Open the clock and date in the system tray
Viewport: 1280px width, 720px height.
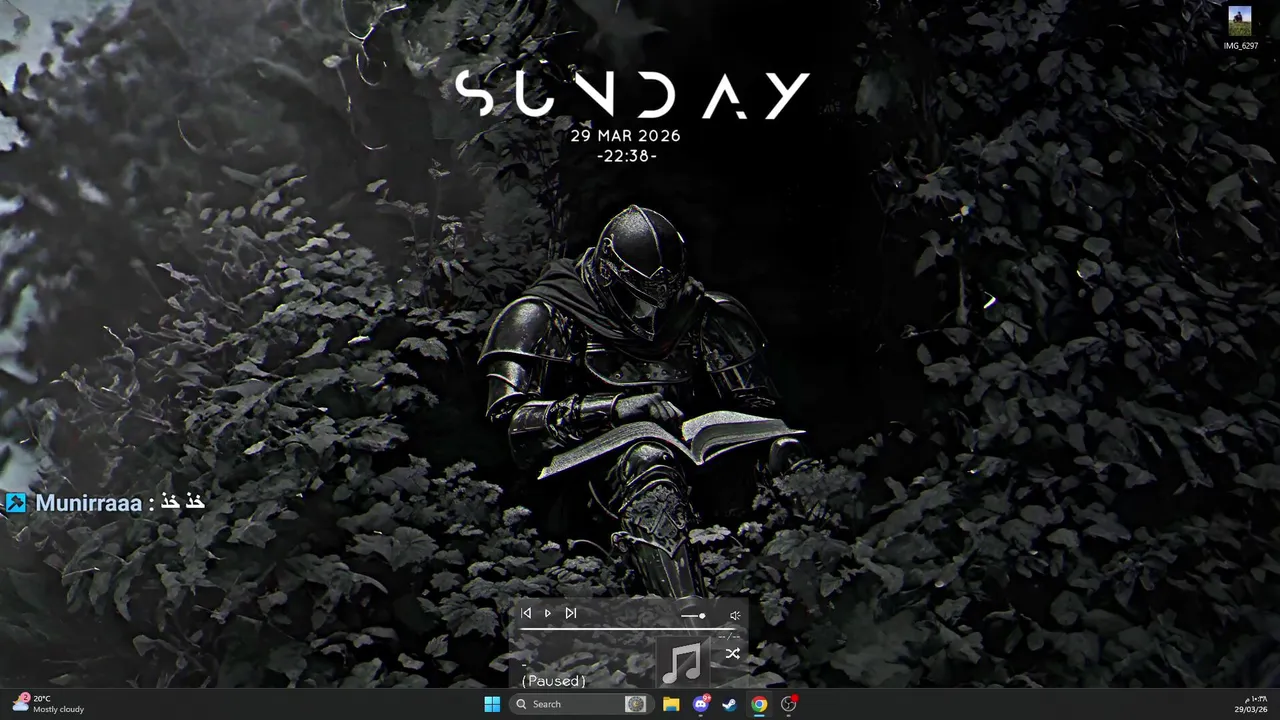point(1251,704)
